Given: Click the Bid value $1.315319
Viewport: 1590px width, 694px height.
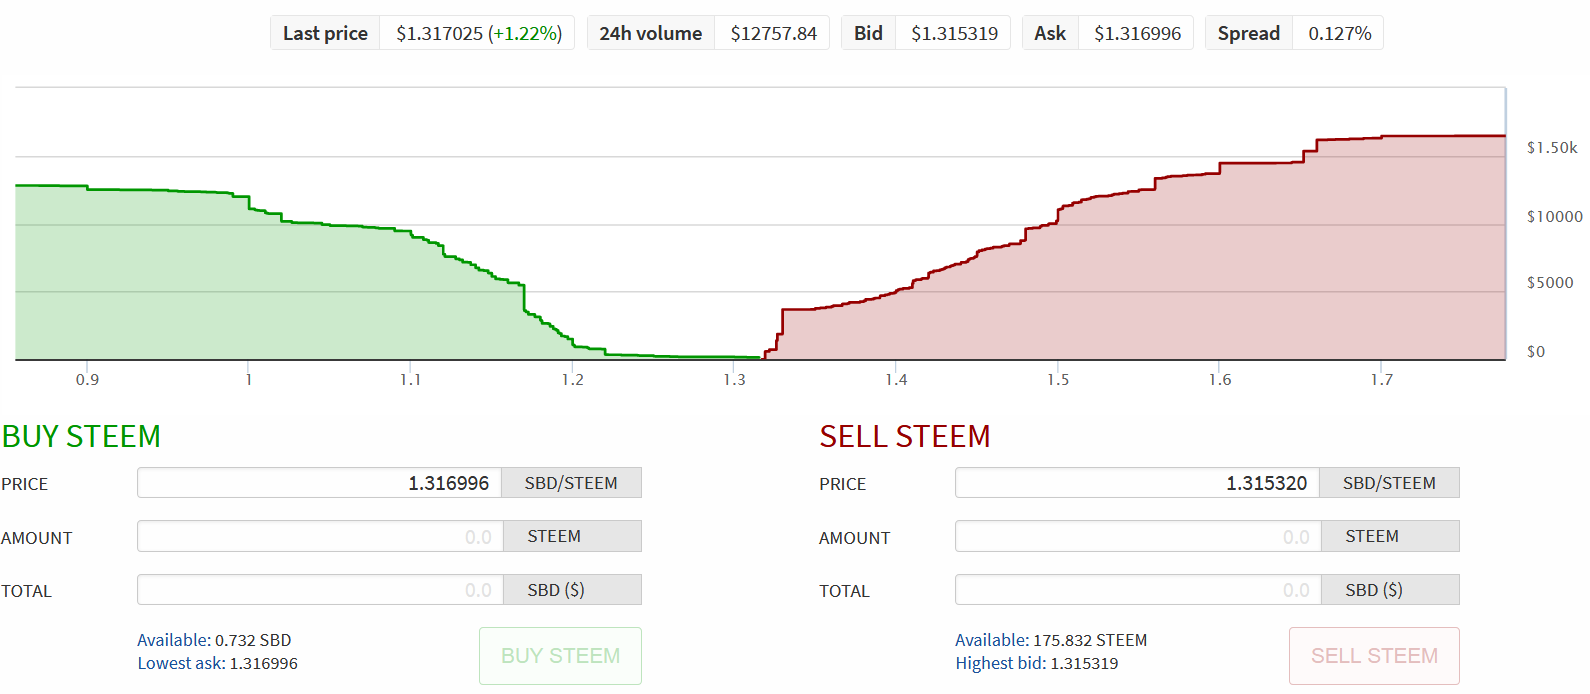Looking at the screenshot, I should (x=954, y=33).
